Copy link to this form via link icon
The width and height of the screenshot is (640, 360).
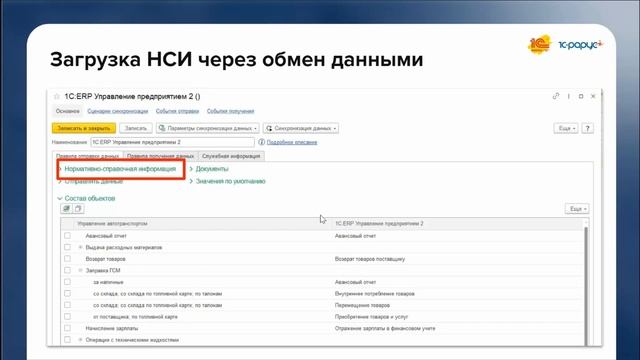coord(556,96)
